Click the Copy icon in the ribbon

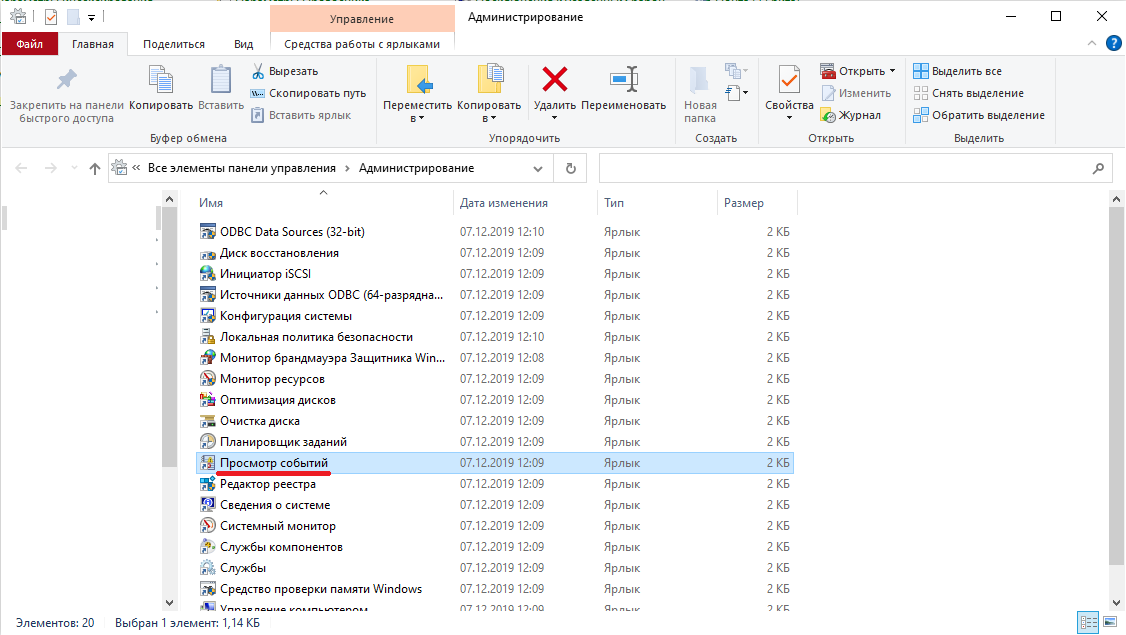(x=161, y=79)
